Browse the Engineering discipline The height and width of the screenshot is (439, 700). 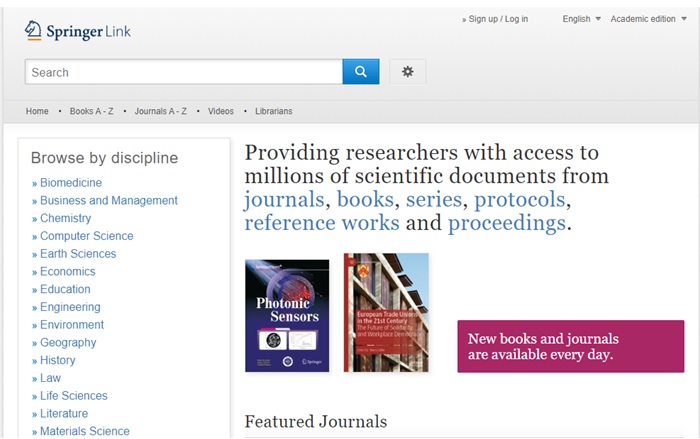coord(70,307)
